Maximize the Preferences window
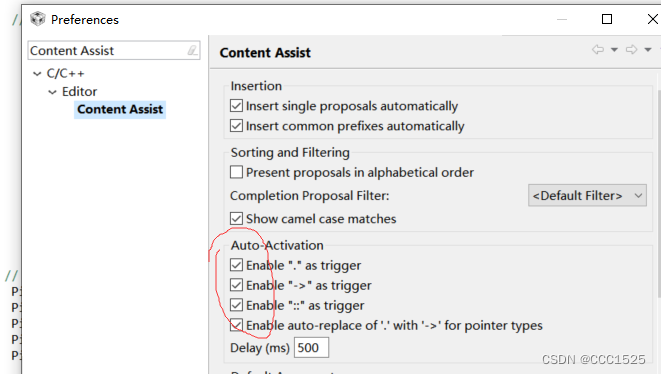 pos(607,19)
